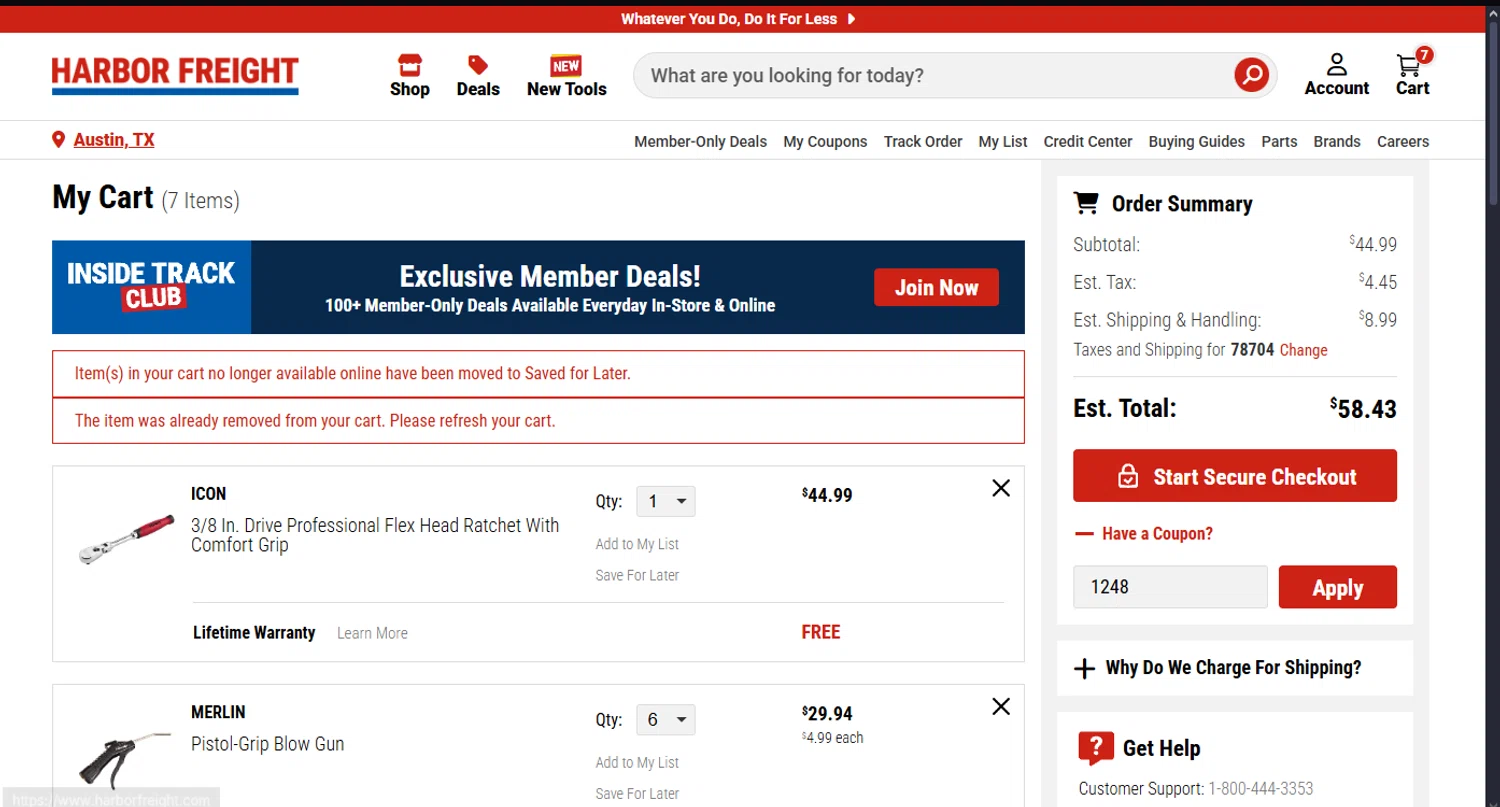
Task: Open Track Order menu item
Action: coord(923,141)
